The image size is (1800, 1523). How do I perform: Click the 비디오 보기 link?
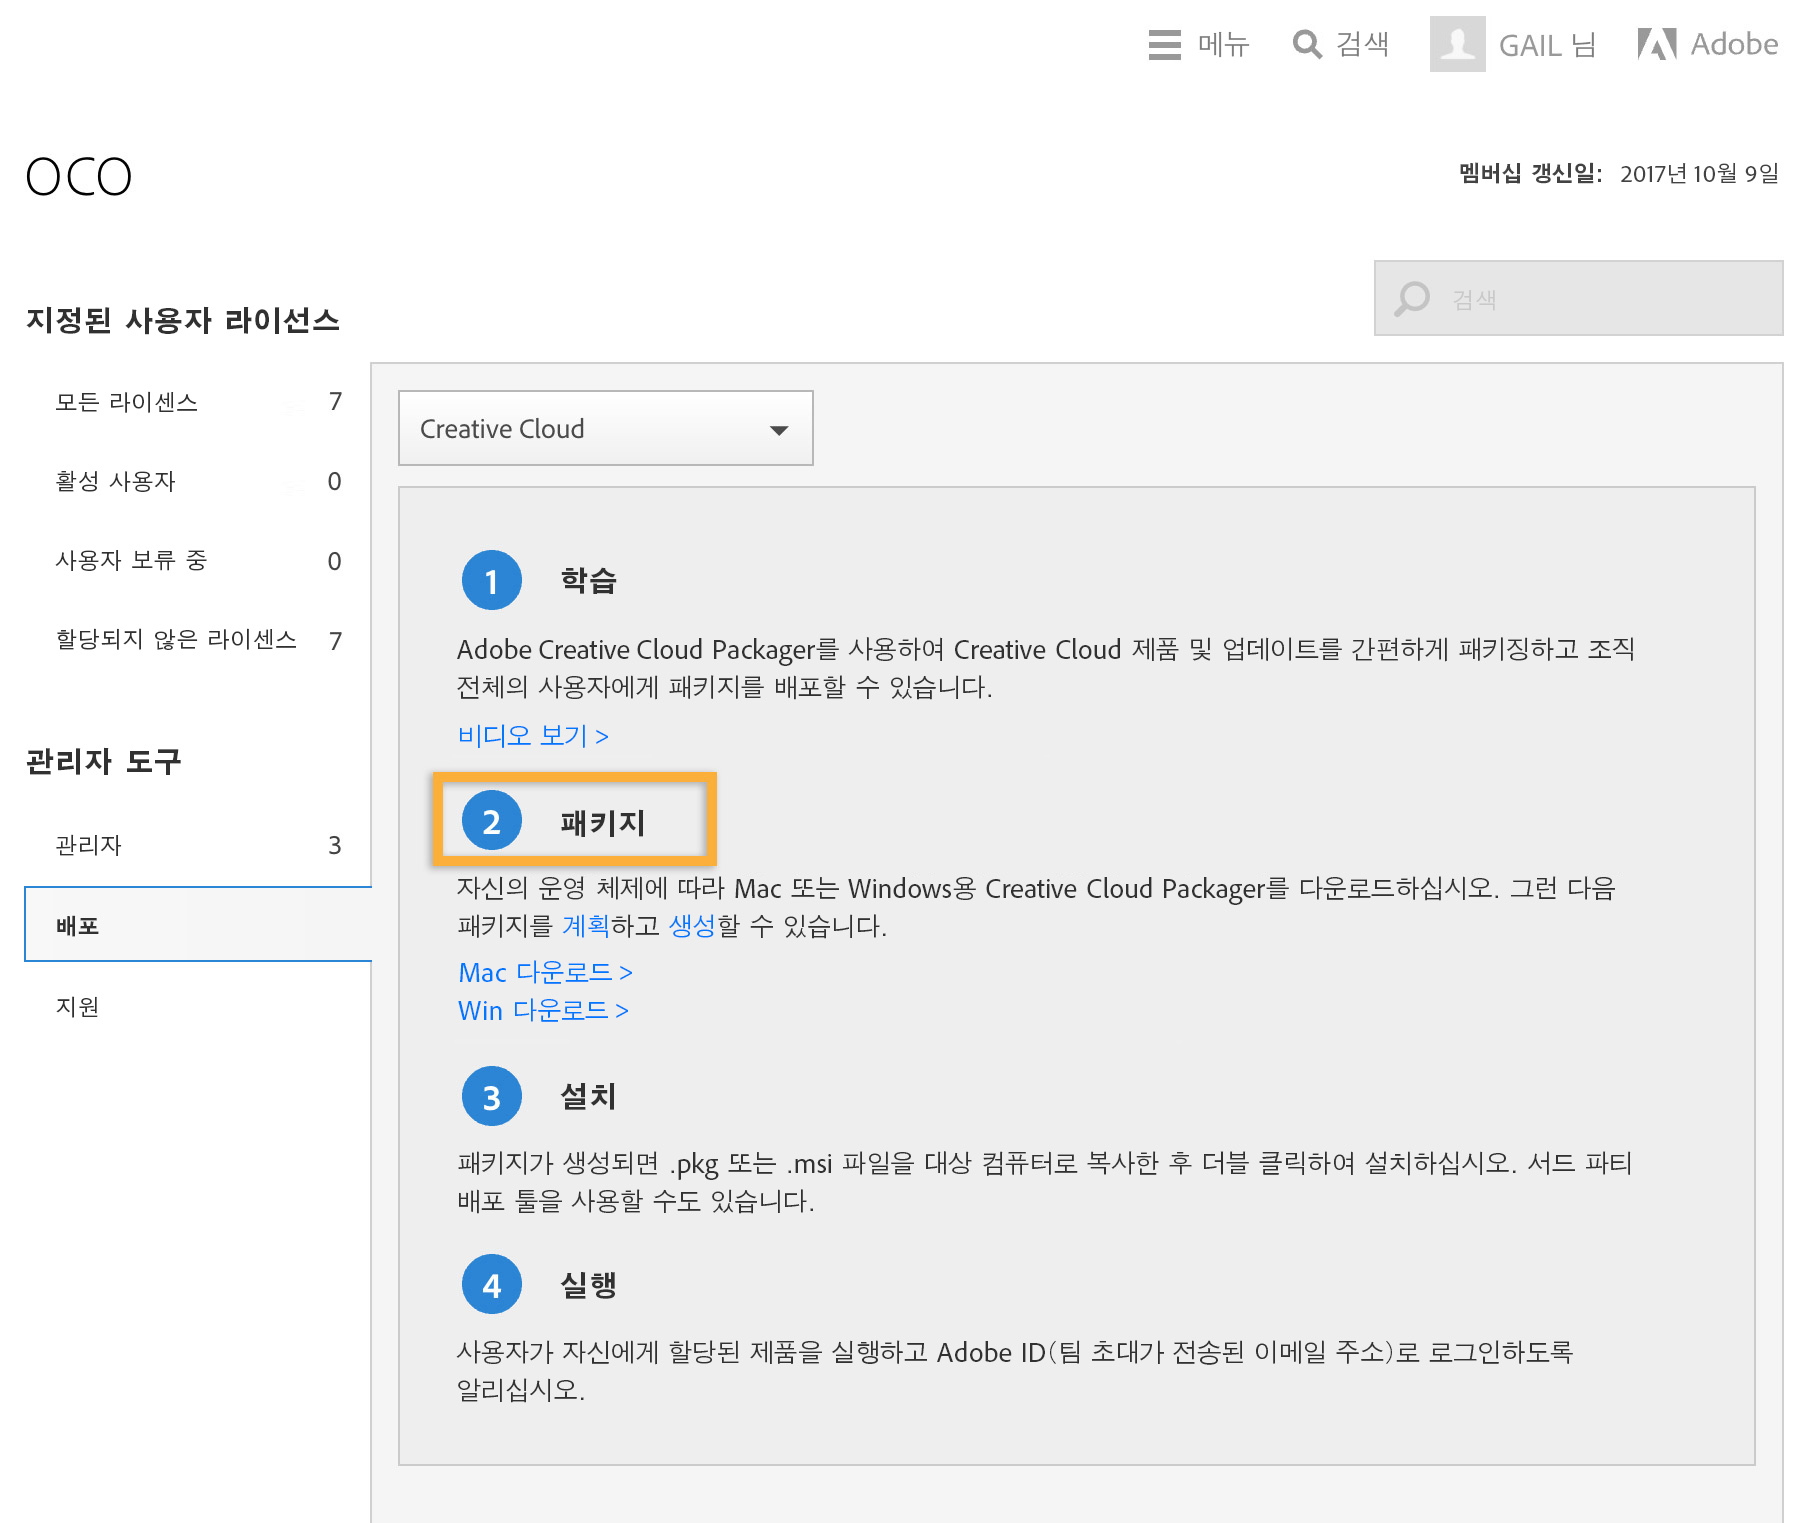[533, 736]
